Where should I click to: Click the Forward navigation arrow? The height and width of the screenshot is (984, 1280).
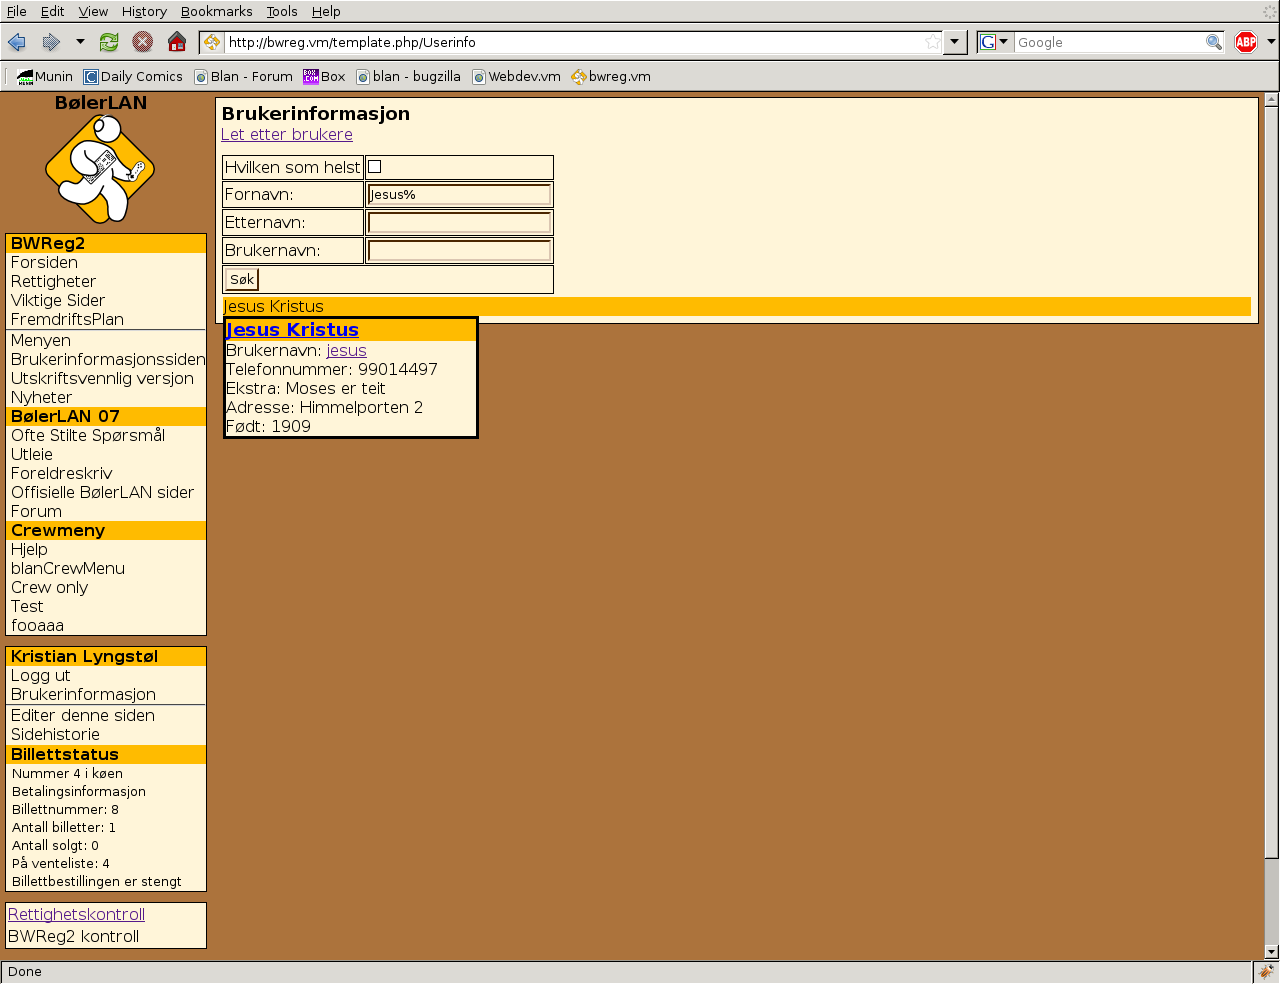coord(51,42)
